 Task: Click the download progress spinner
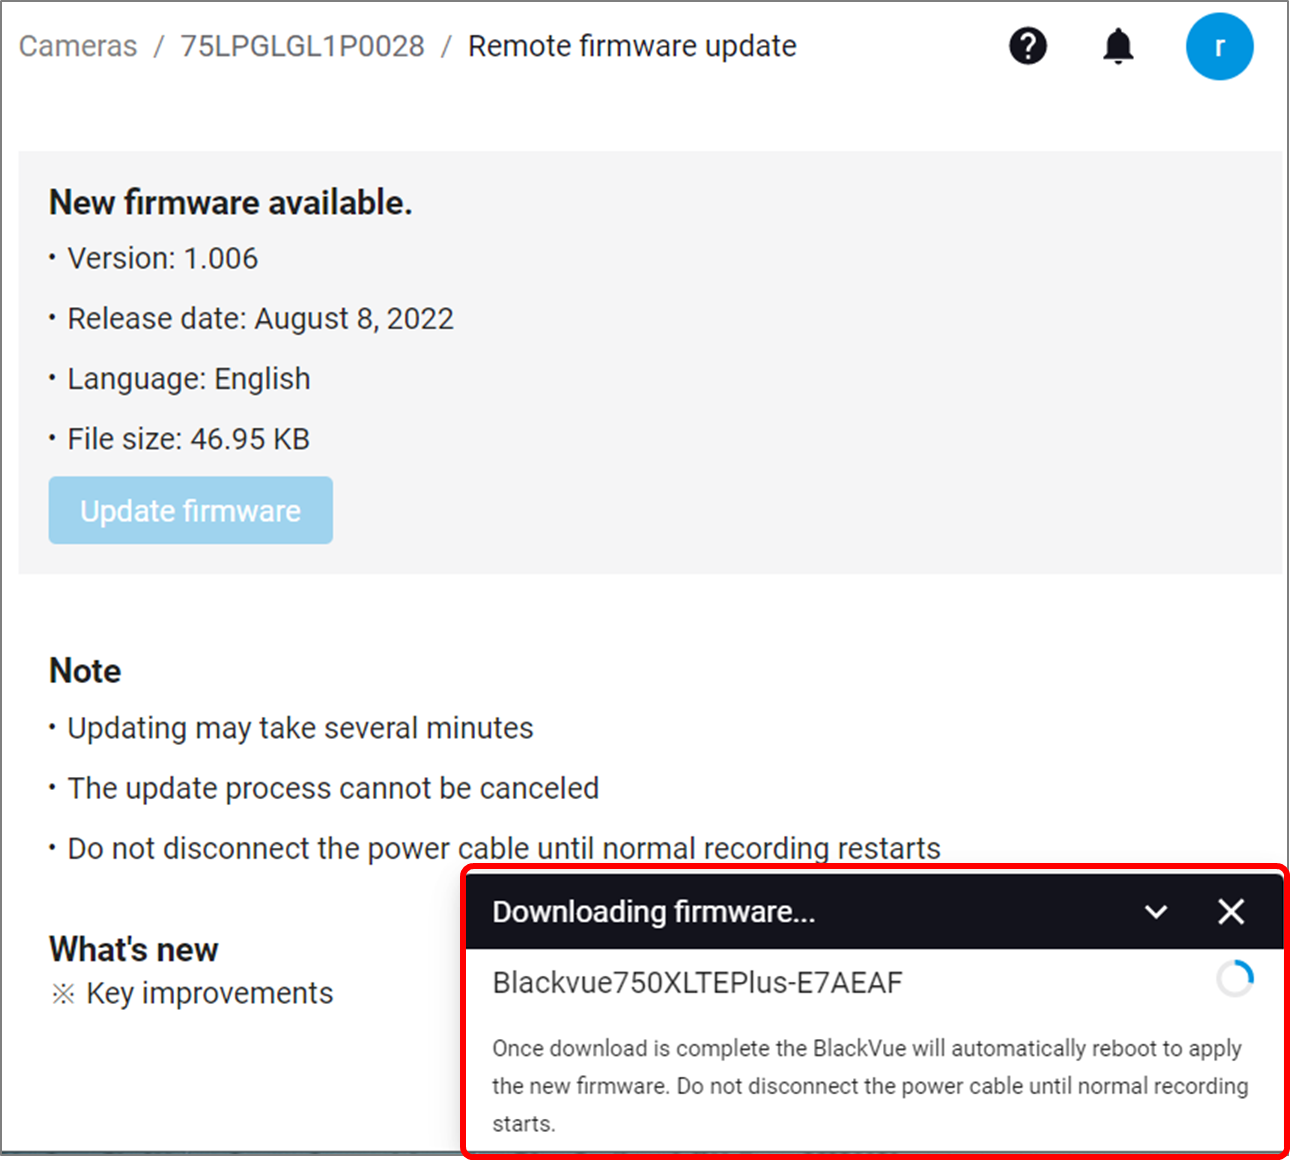click(1235, 979)
